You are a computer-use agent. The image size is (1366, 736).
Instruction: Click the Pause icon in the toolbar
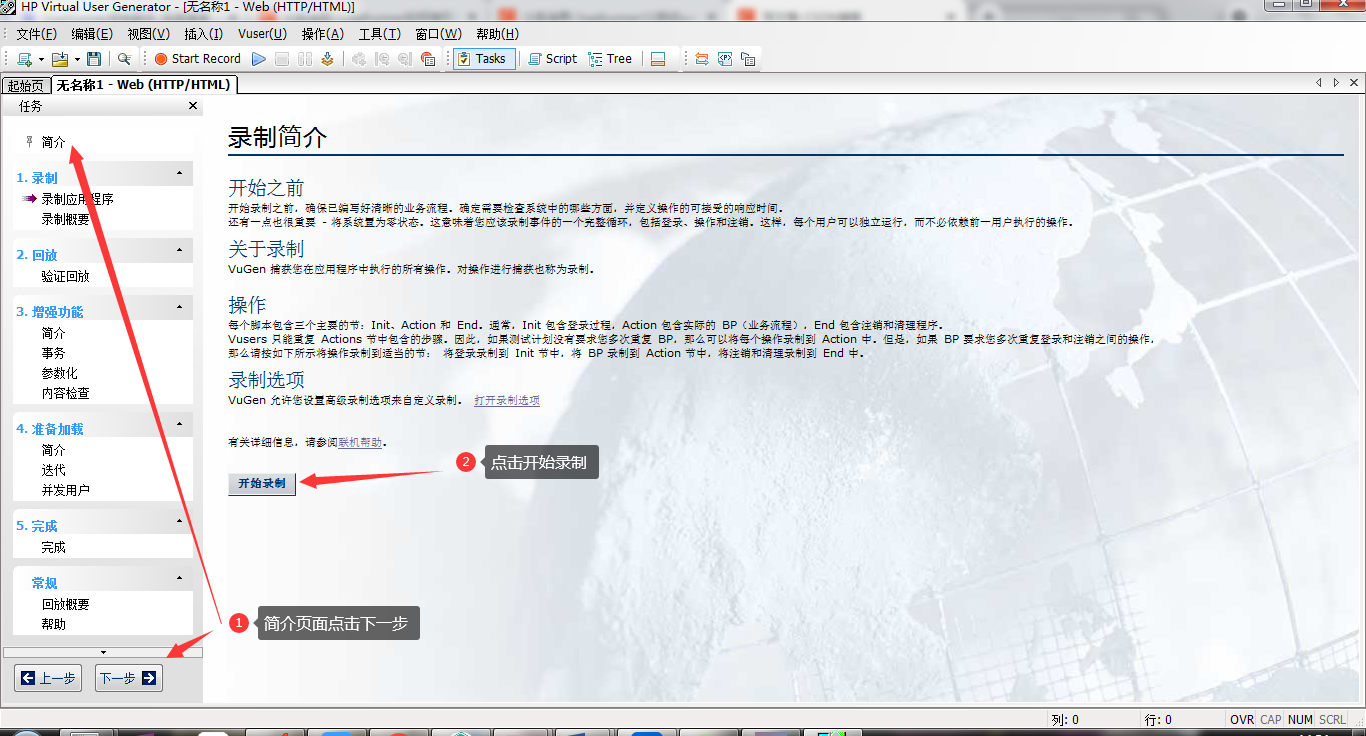click(305, 59)
